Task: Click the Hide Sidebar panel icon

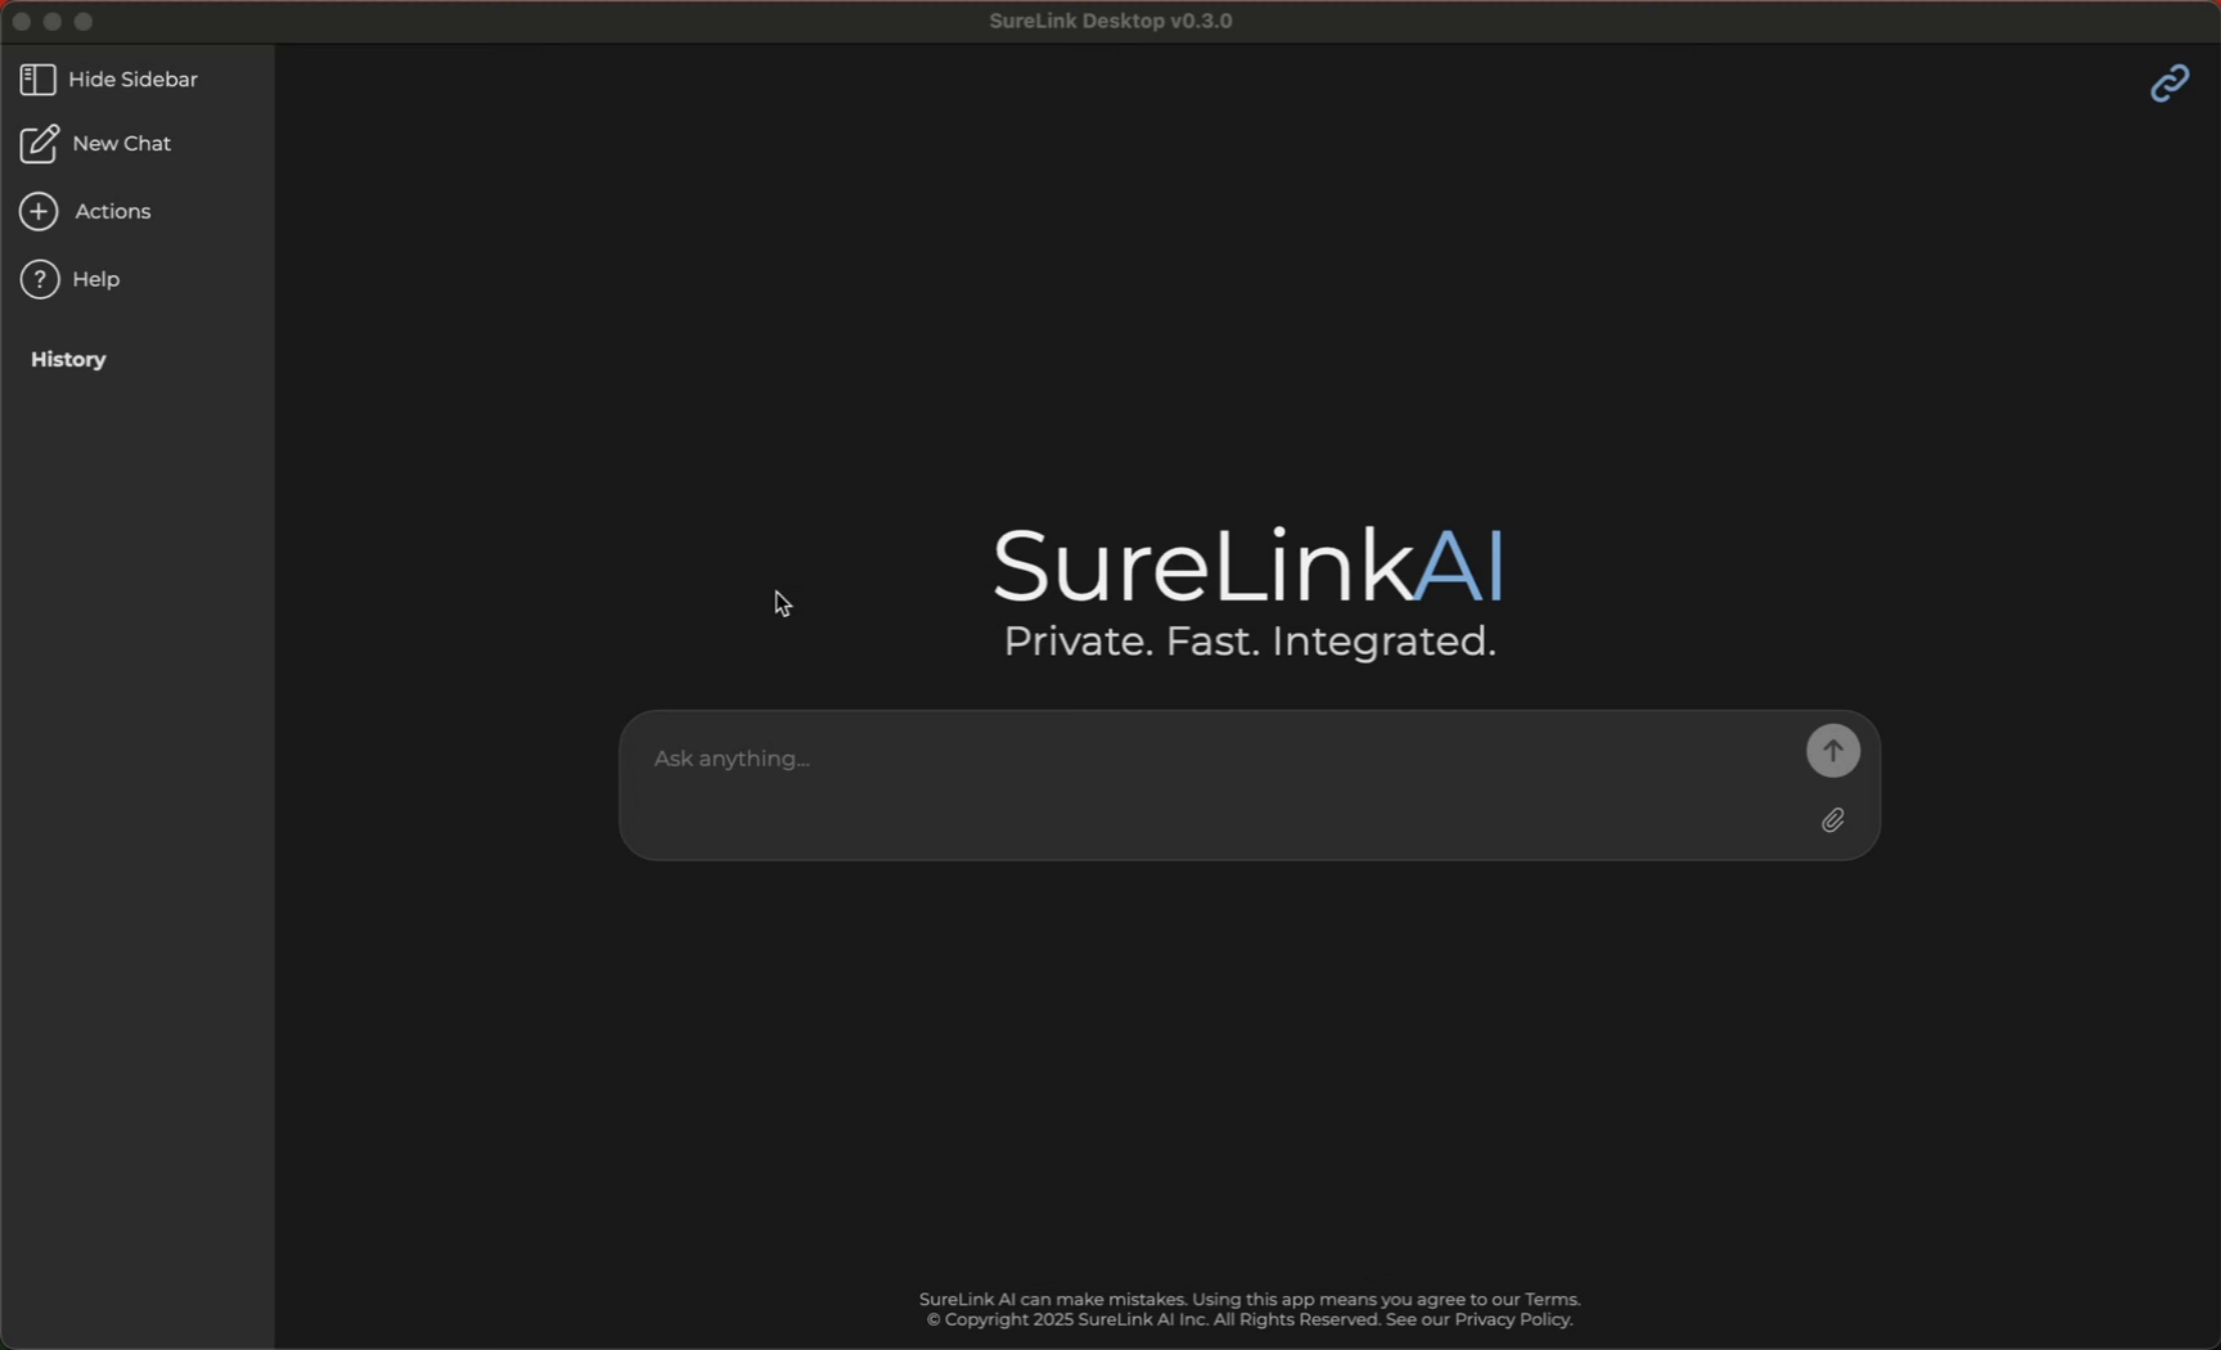Action: pos(38,79)
